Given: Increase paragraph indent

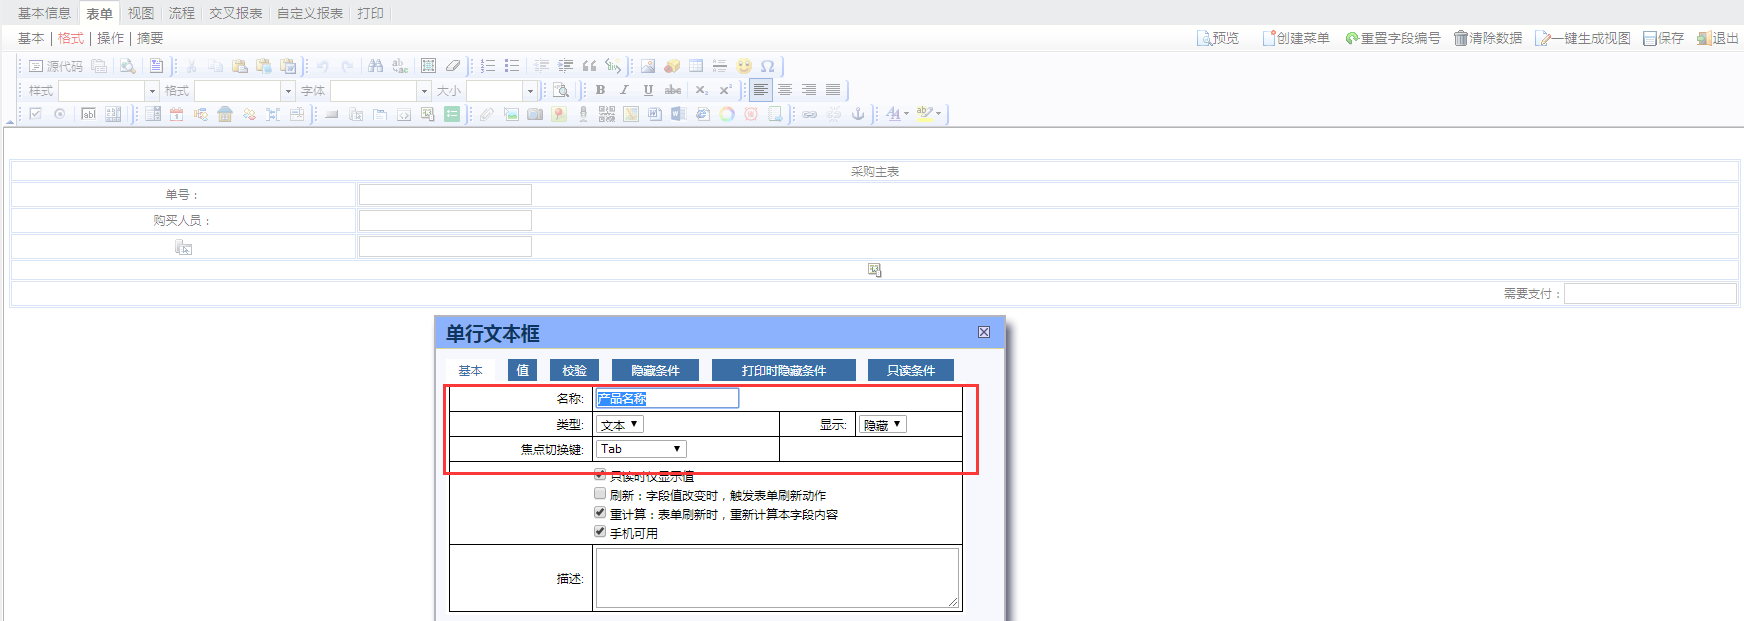Looking at the screenshot, I should (x=565, y=66).
